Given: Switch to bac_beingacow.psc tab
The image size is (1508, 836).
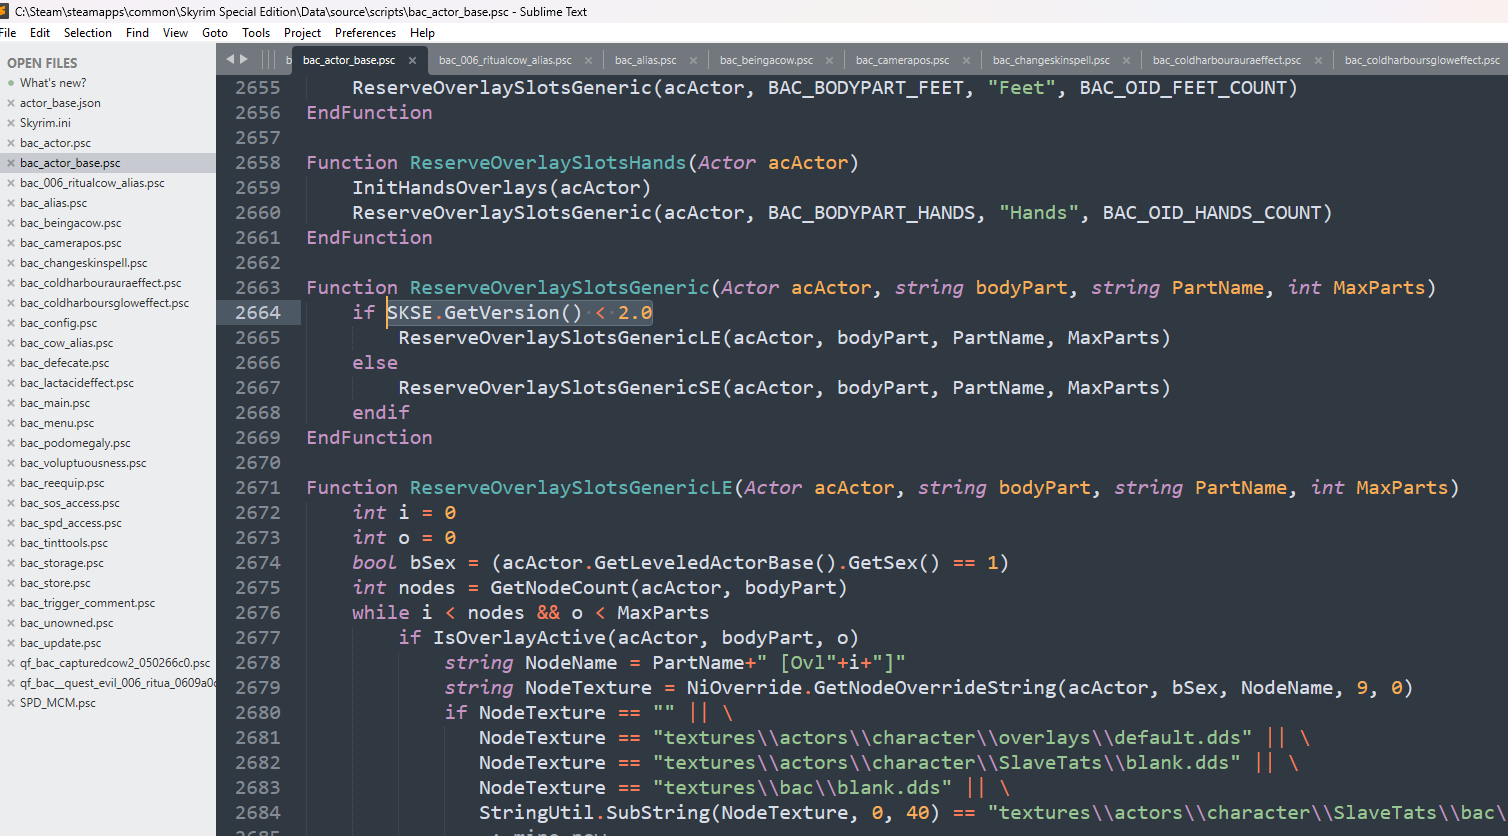Looking at the screenshot, I should pos(767,60).
